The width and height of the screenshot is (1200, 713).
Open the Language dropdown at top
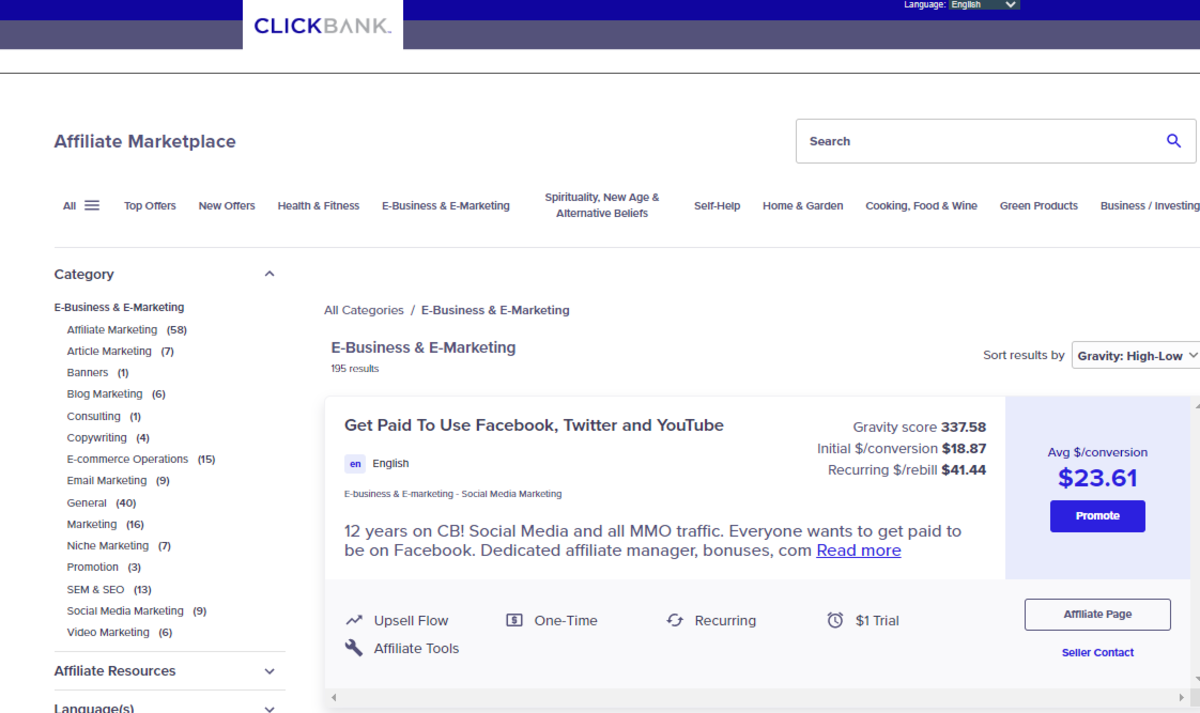pyautogui.click(x=982, y=5)
